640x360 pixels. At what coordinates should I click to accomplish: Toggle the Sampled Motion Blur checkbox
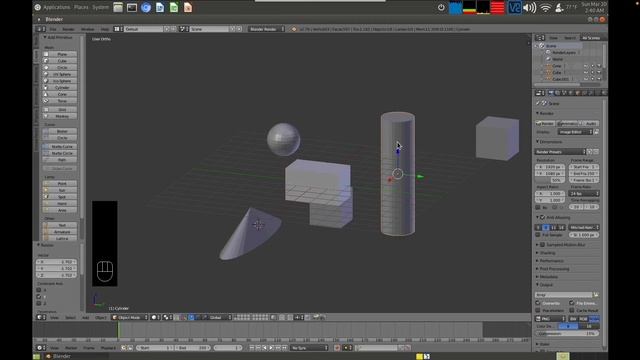[x=542, y=244]
